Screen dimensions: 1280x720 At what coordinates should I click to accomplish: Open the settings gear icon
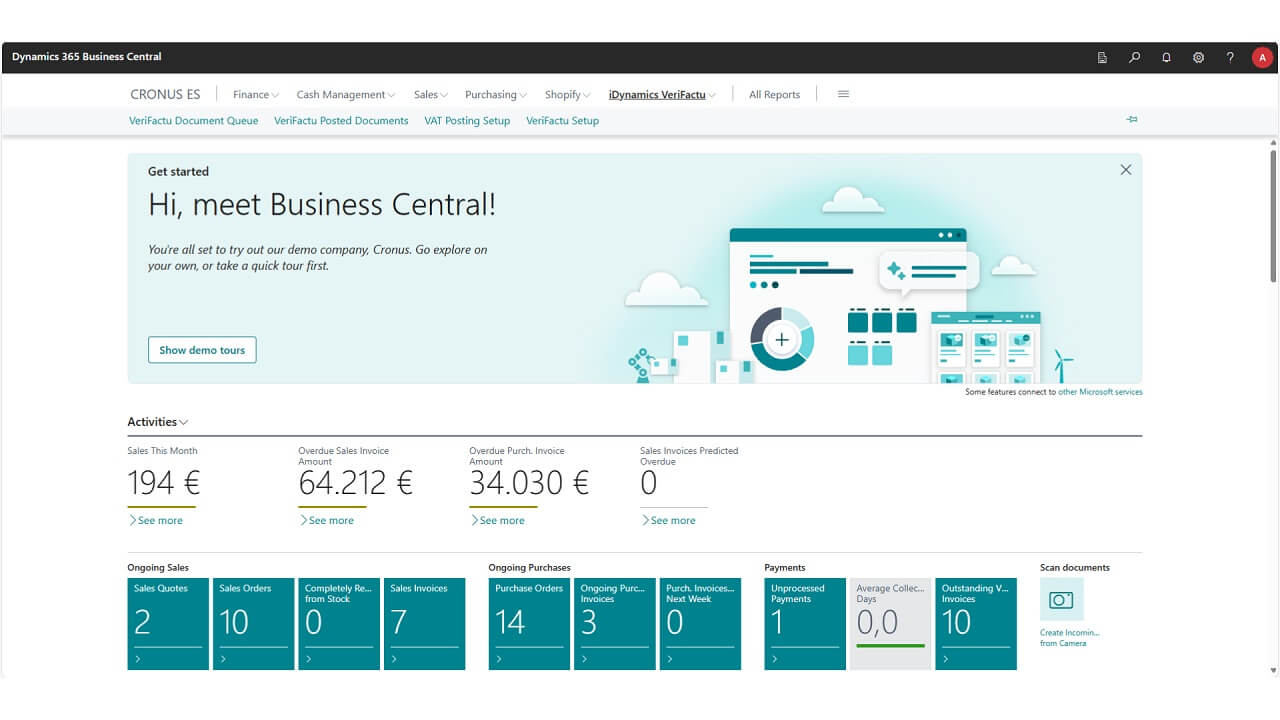tap(1198, 58)
